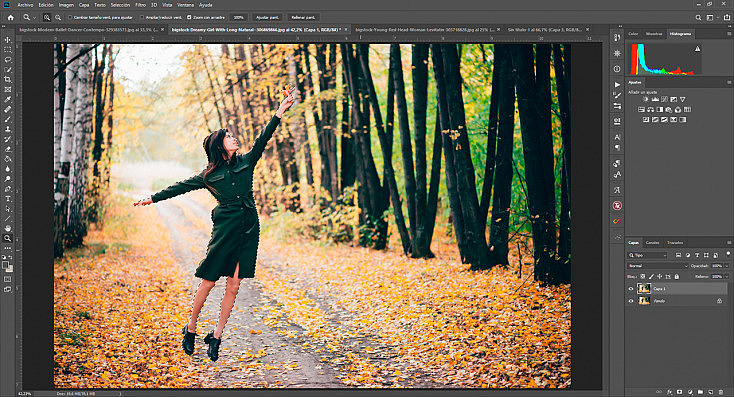Select the Eraser tool
Viewport: 734px width, 397px height.
[x=7, y=149]
